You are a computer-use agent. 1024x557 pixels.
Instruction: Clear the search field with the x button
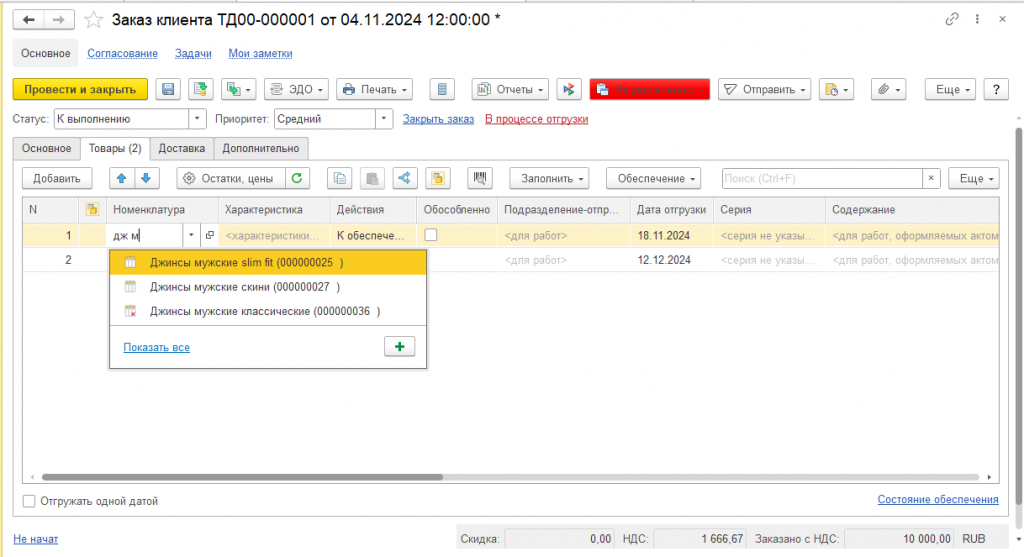tap(931, 178)
